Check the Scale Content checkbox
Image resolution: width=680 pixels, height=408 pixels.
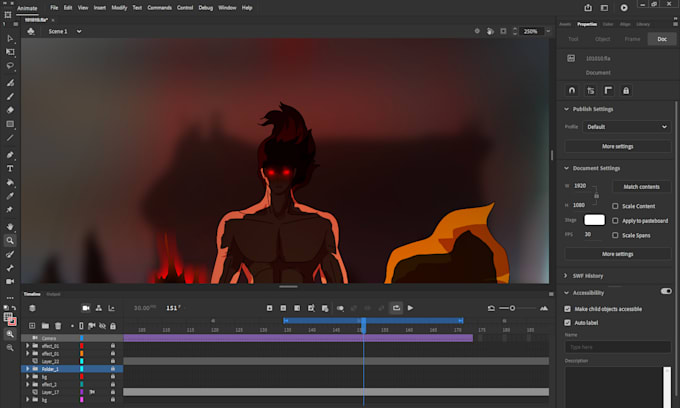click(x=615, y=206)
